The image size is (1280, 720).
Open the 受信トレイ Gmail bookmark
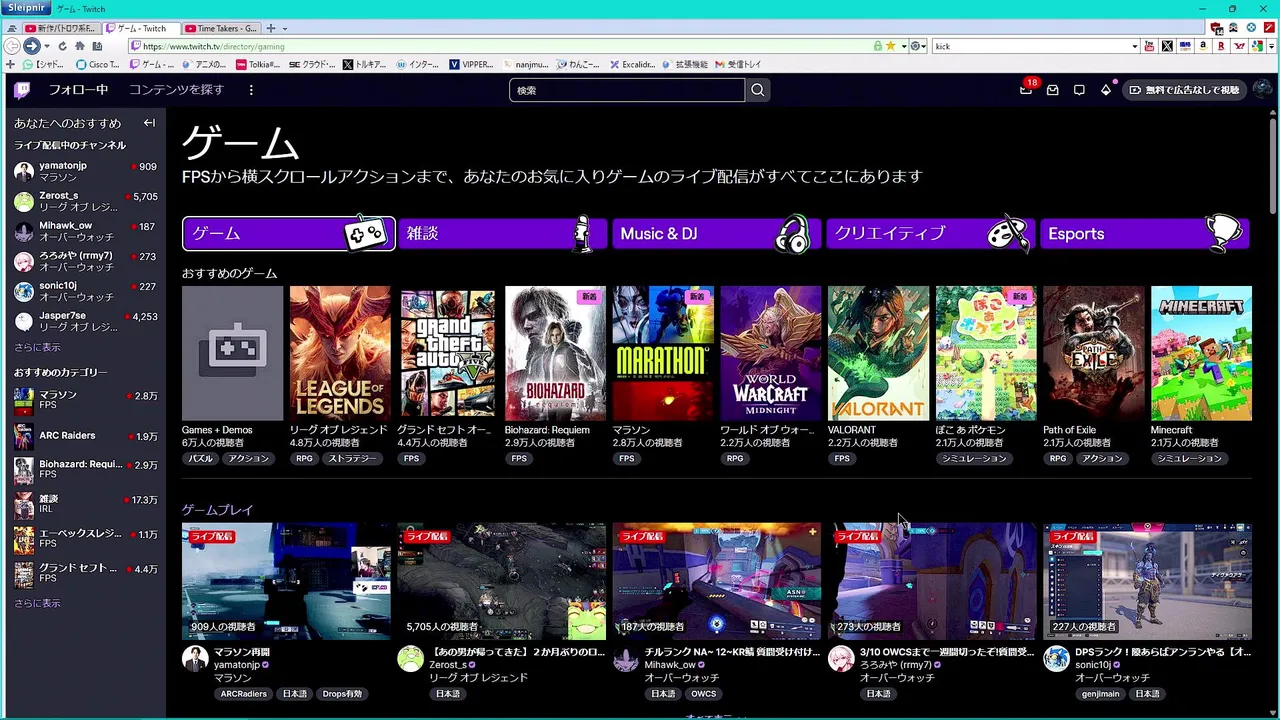(740, 64)
